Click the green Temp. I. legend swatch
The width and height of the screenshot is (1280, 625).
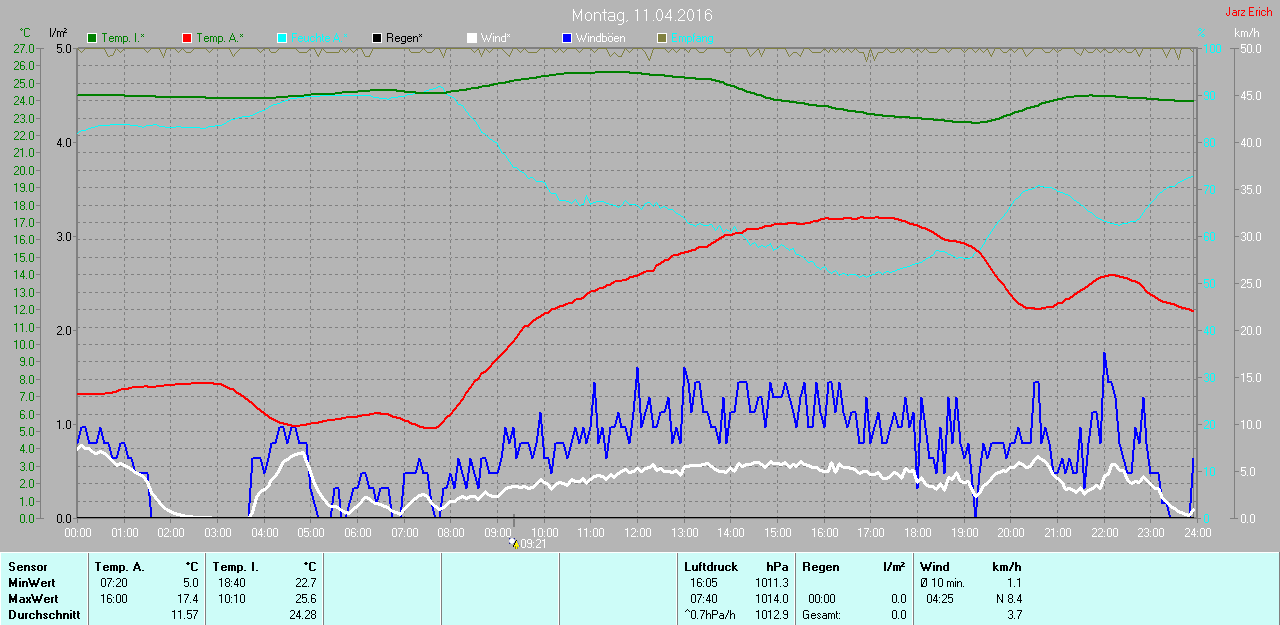(93, 38)
